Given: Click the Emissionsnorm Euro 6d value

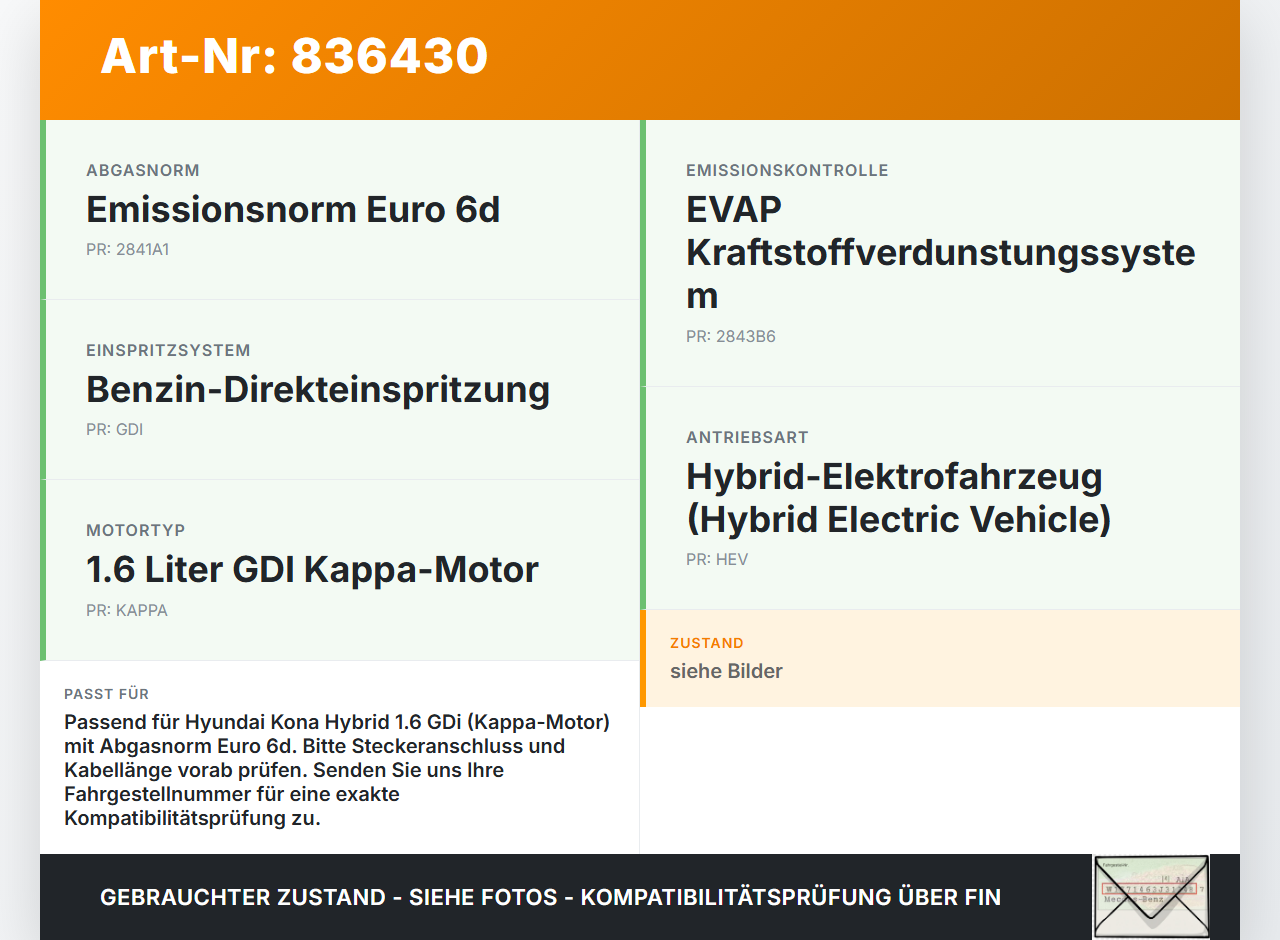Looking at the screenshot, I should [x=293, y=210].
